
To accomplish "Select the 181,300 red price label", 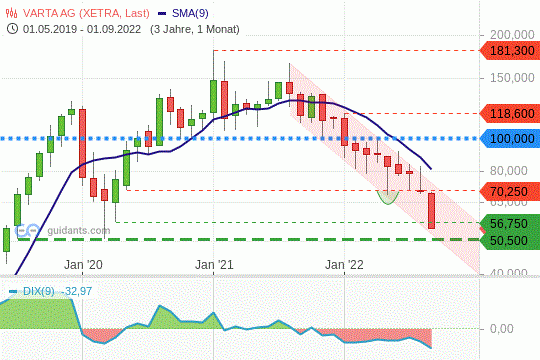I will coord(510,51).
